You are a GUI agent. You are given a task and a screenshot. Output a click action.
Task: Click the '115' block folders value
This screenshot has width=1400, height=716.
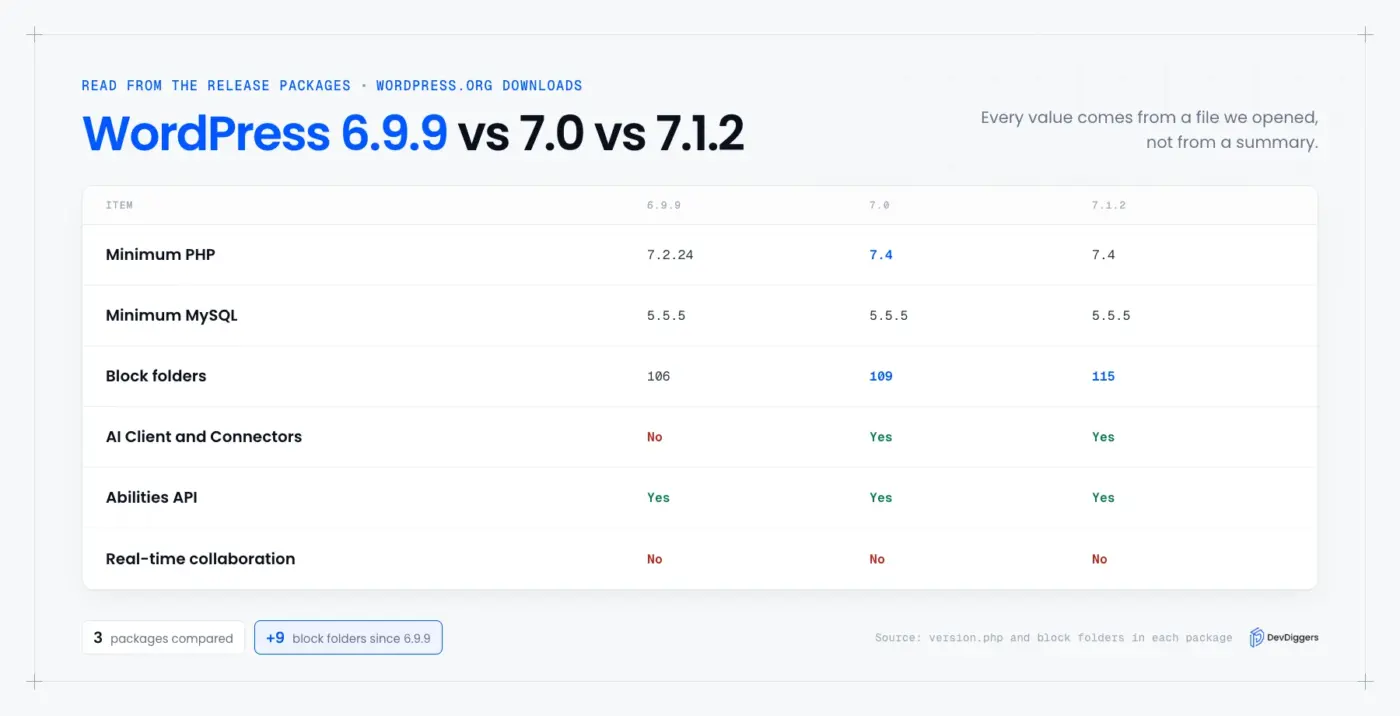1103,377
